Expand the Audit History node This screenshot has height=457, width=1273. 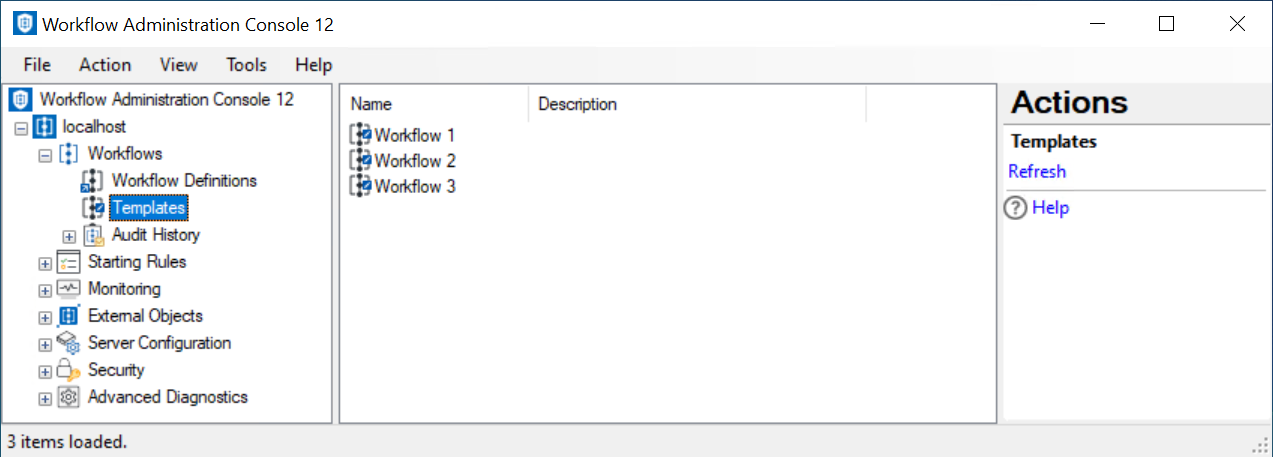(69, 236)
